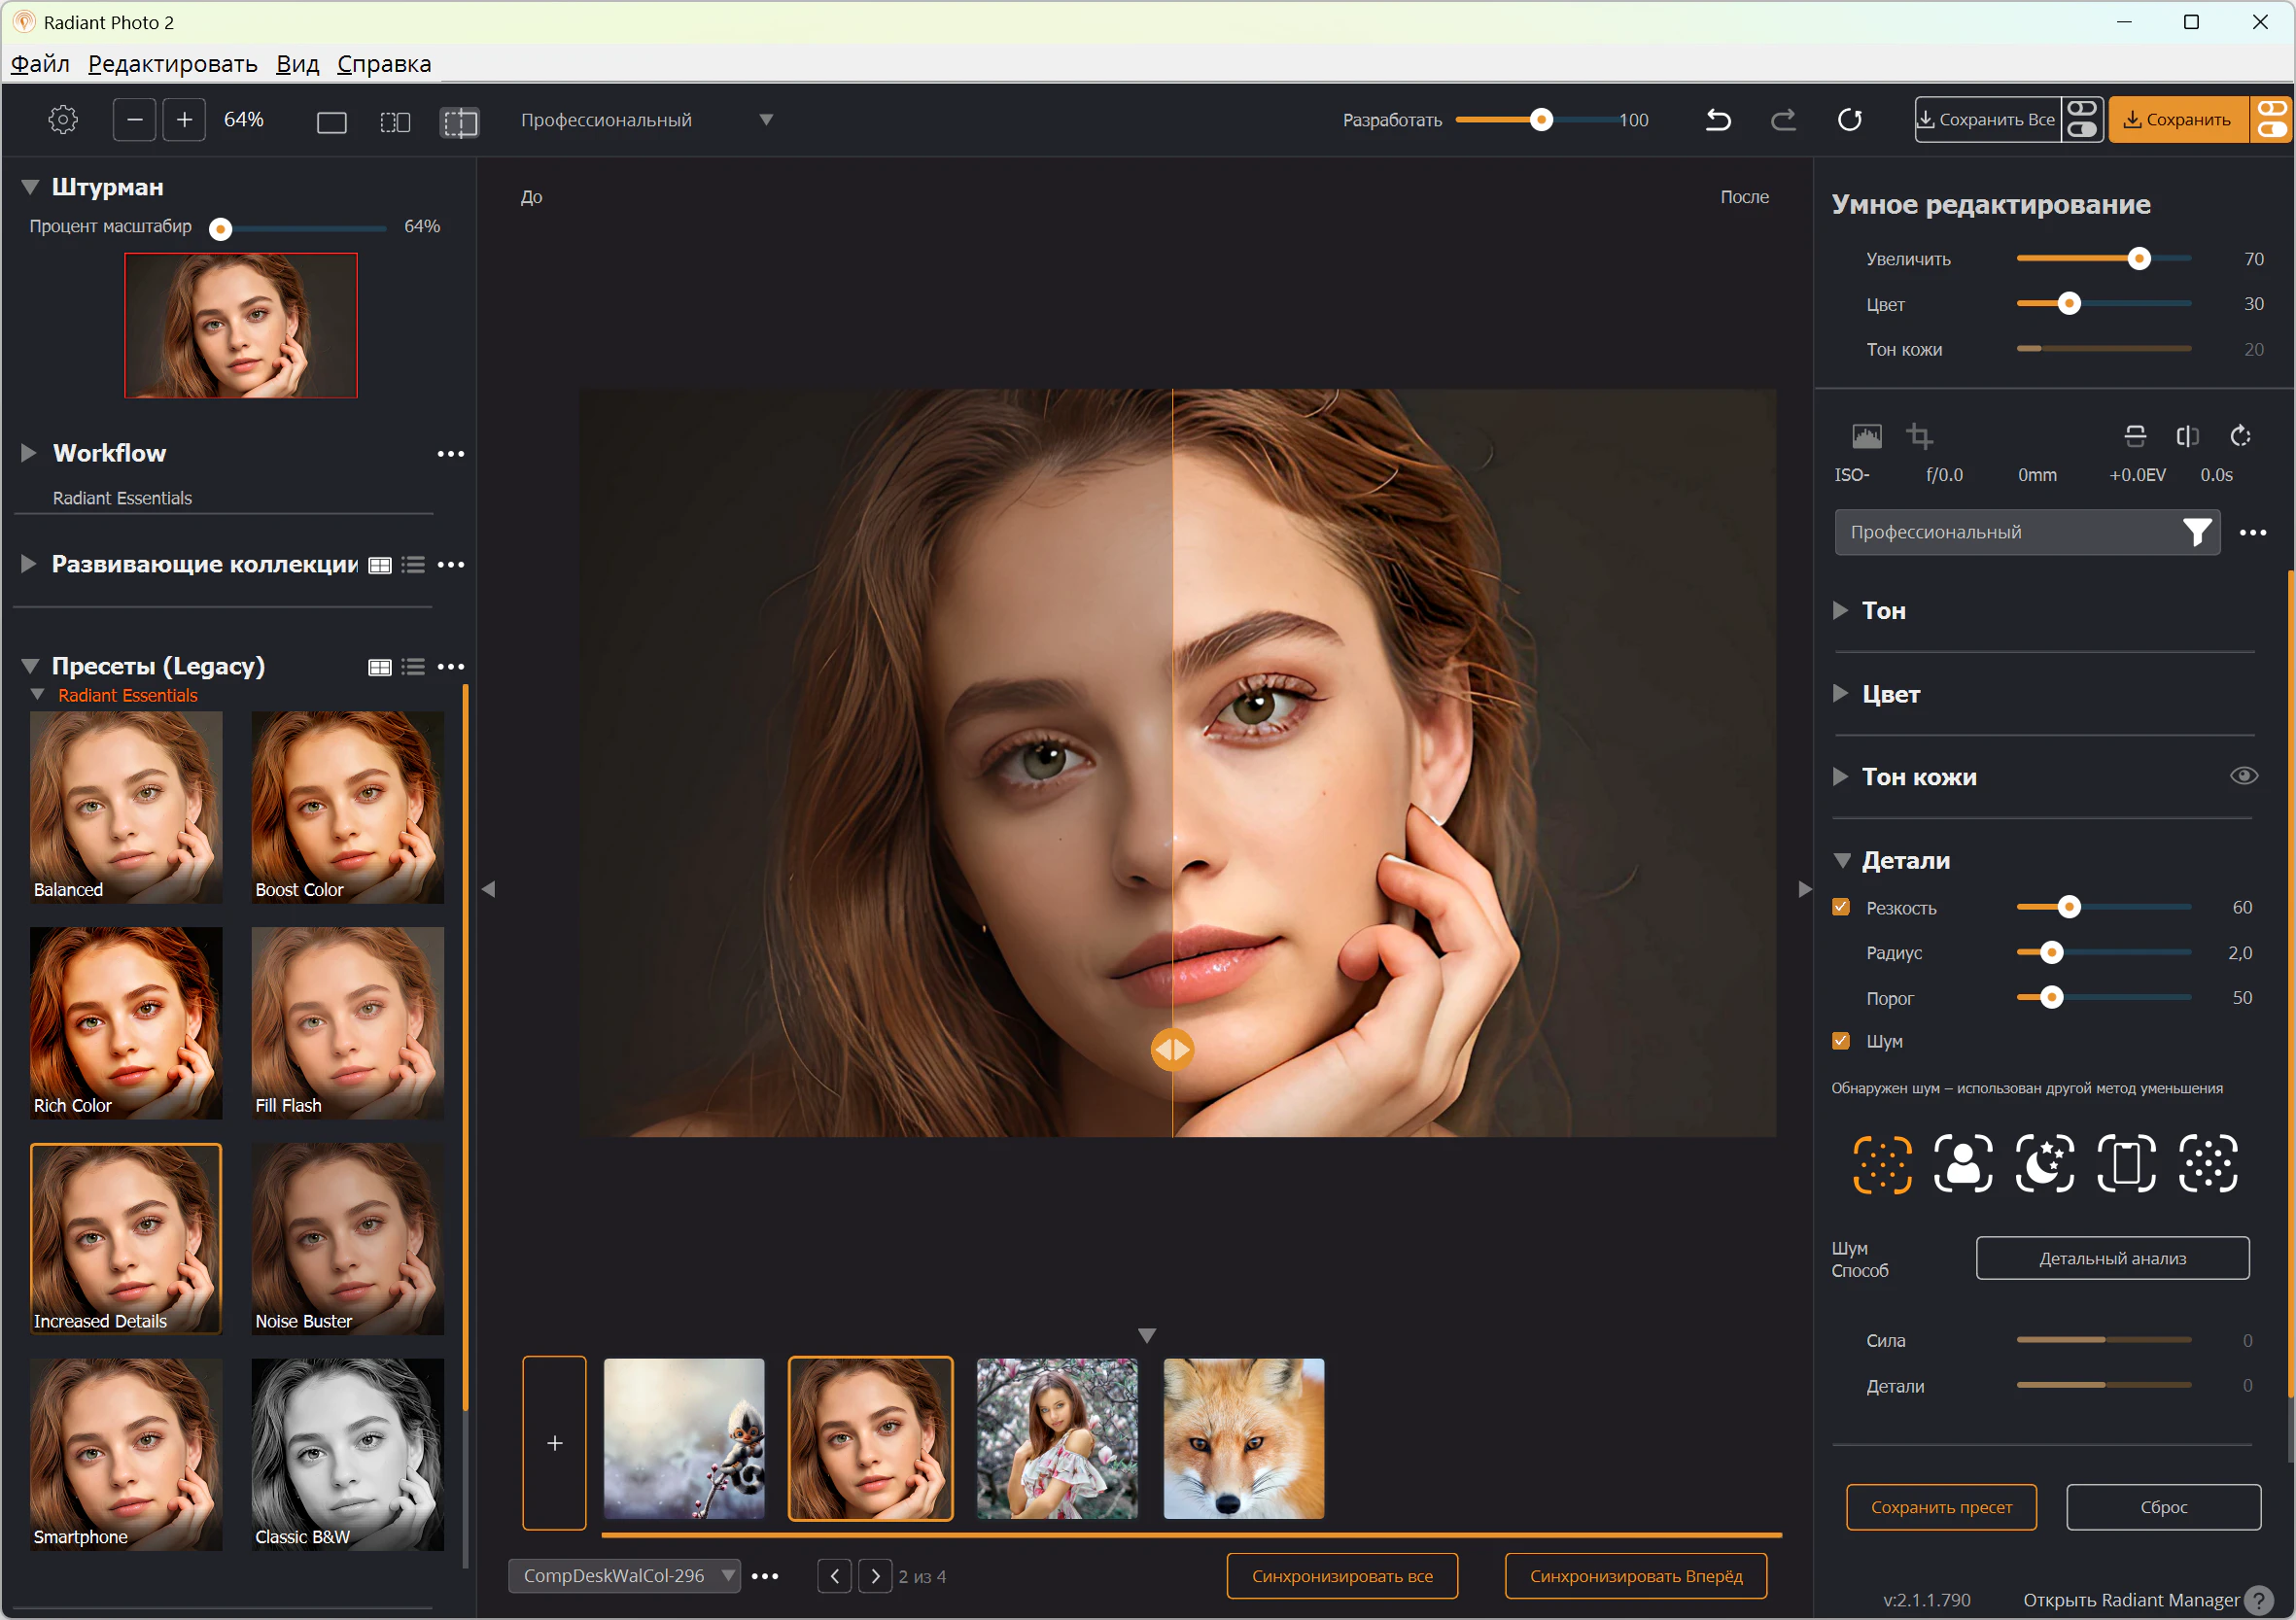The image size is (2296, 1620).
Task: Expand the Тон section
Action: (1841, 610)
